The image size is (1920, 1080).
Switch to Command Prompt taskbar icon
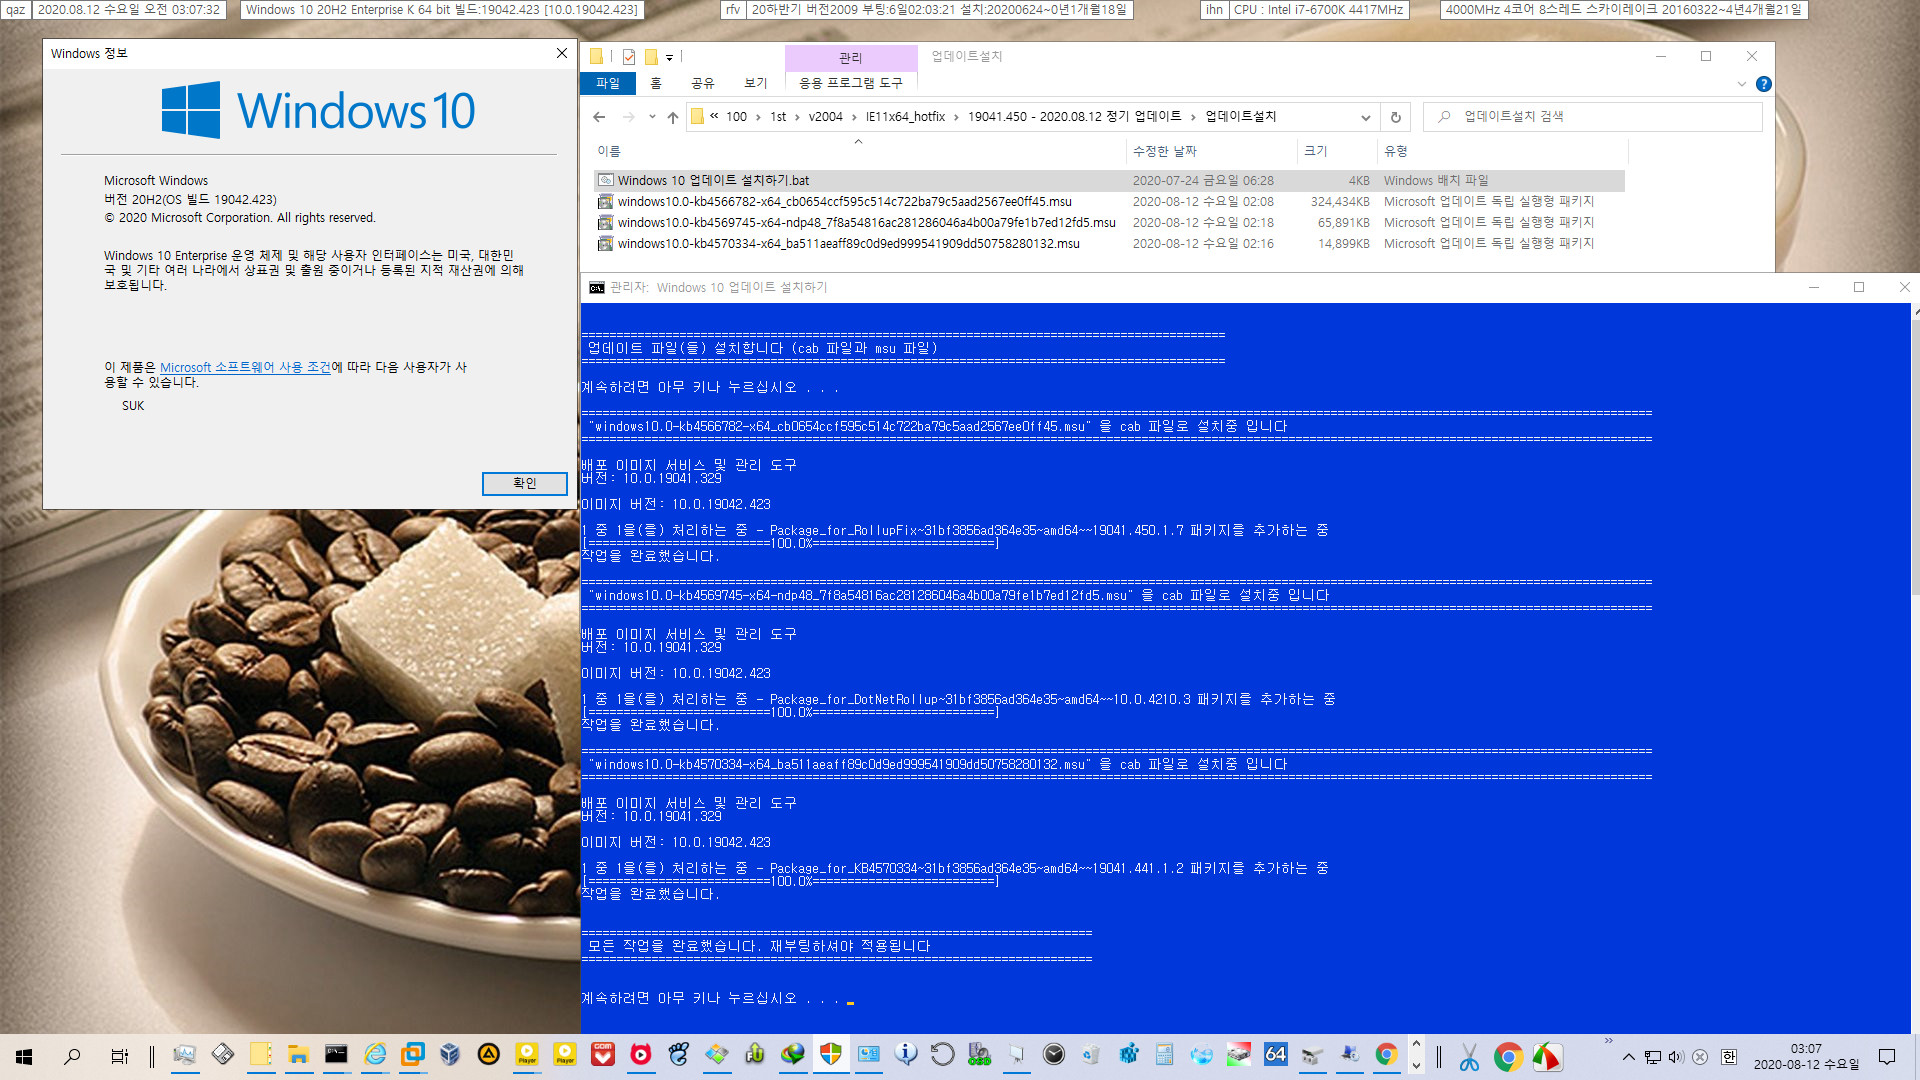pos(336,1055)
